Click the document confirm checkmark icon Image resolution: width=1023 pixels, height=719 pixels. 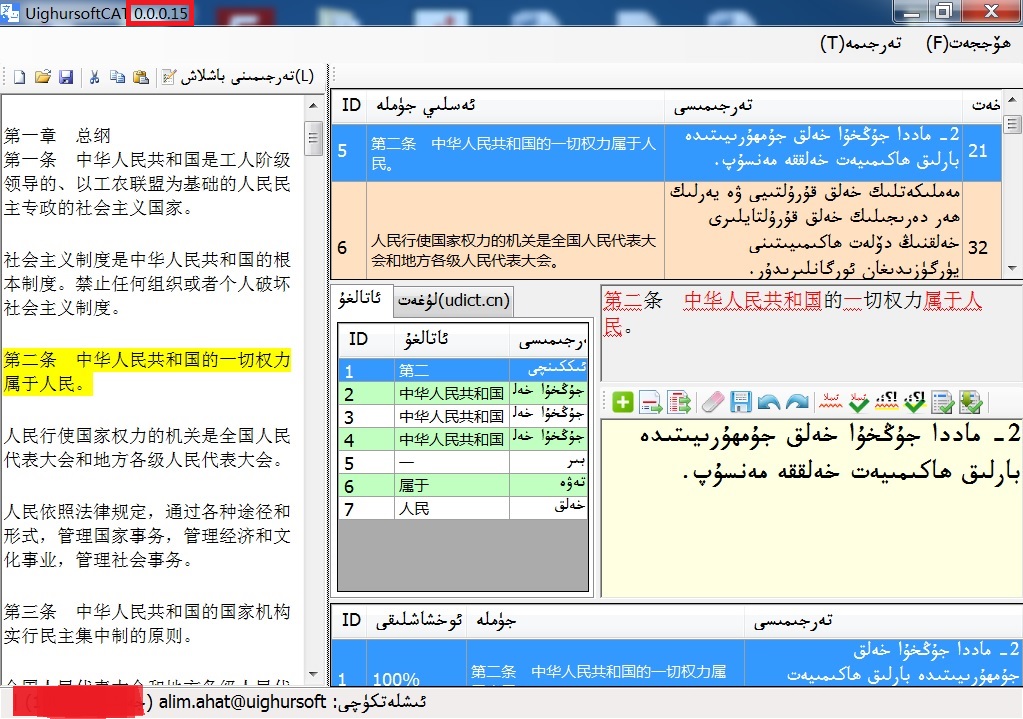(x=943, y=402)
